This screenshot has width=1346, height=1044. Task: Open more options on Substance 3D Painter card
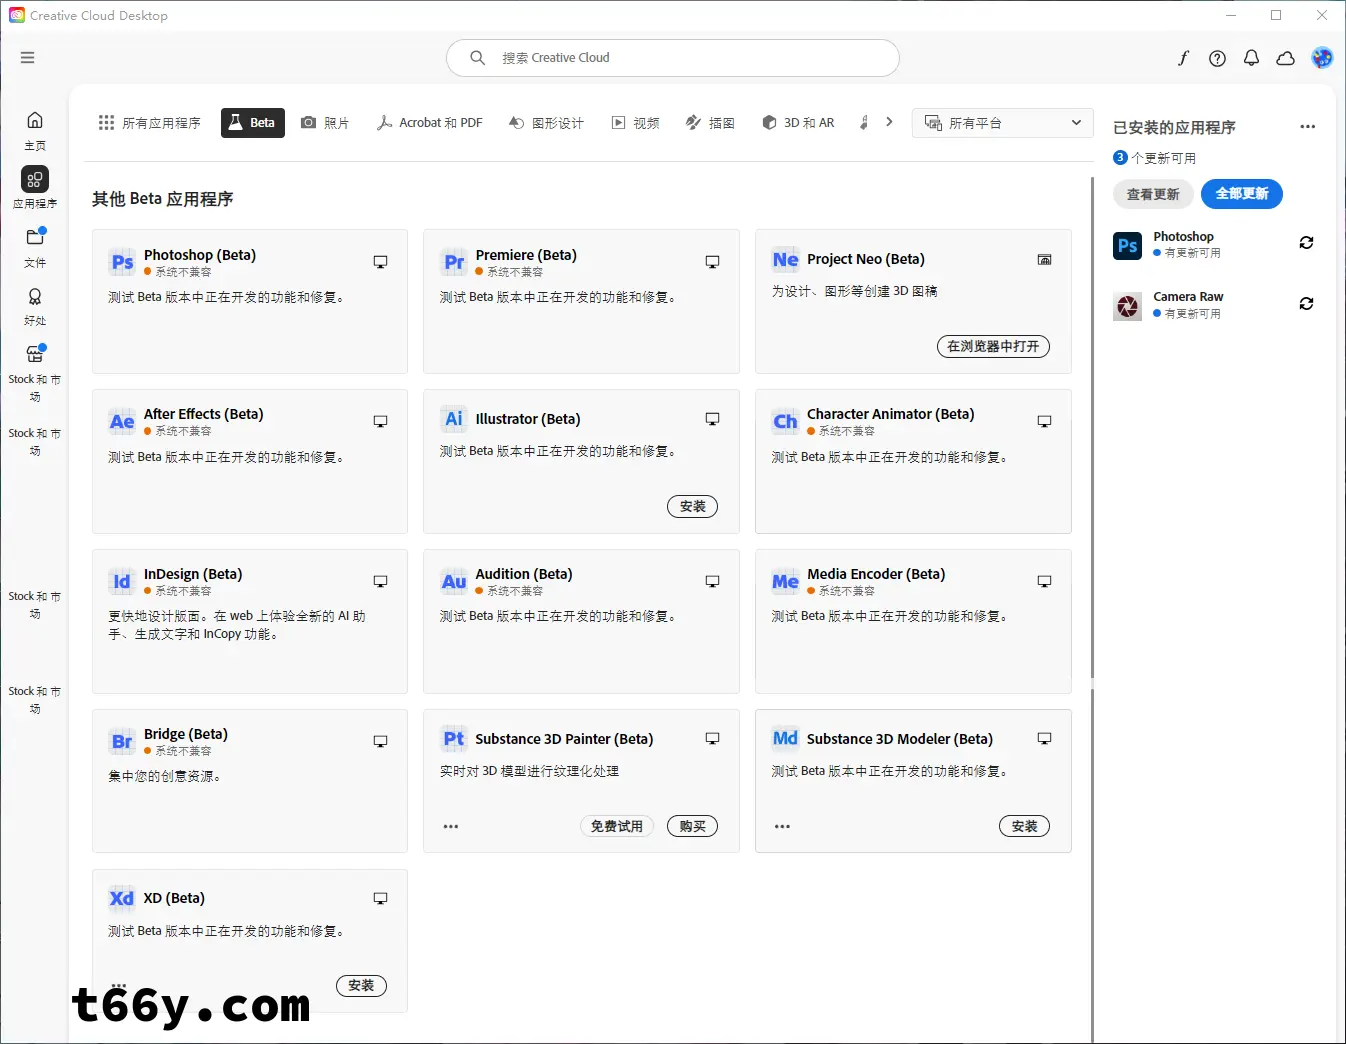point(451,827)
